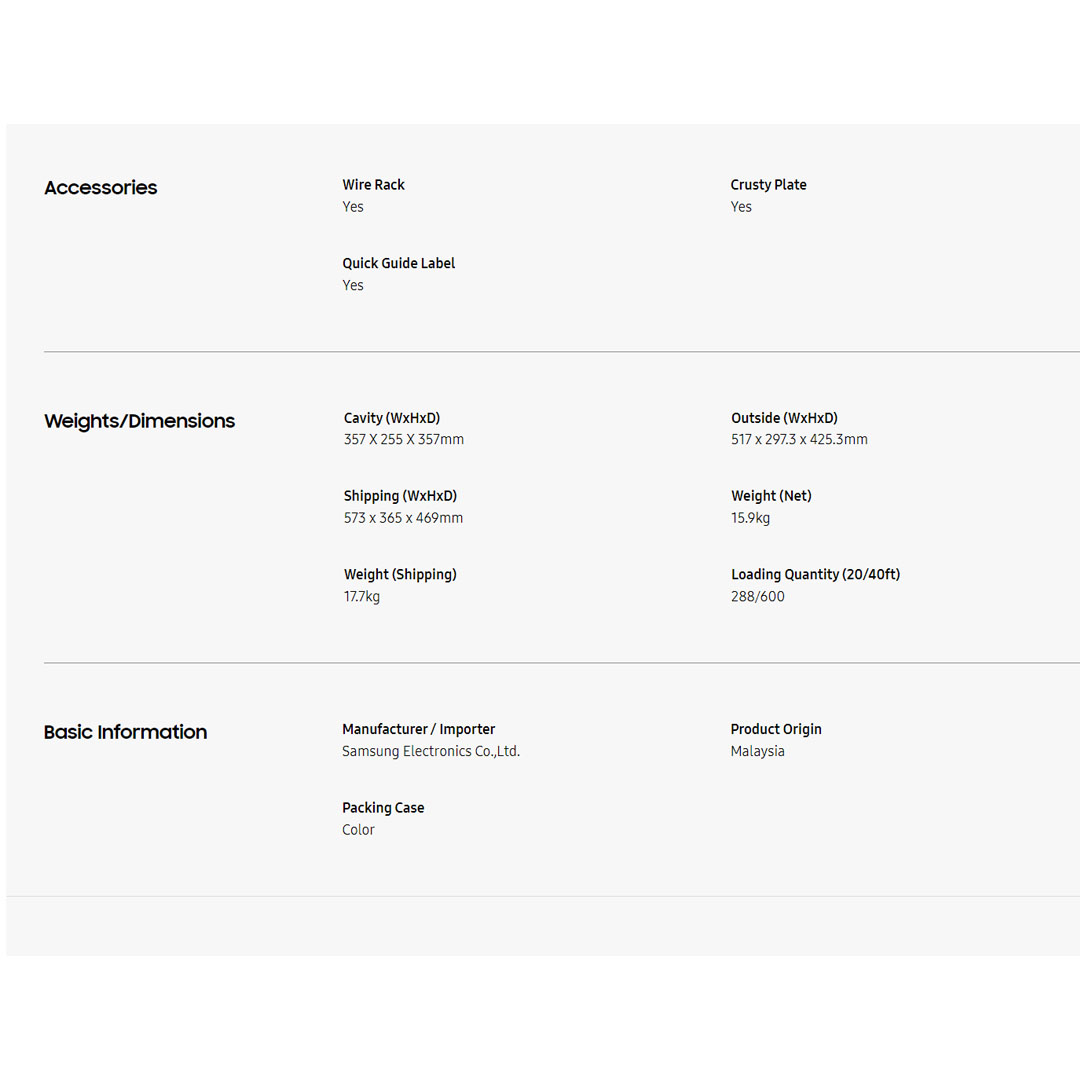Click the Quick Guide Label spec title
Image resolution: width=1080 pixels, height=1080 pixels.
click(398, 263)
